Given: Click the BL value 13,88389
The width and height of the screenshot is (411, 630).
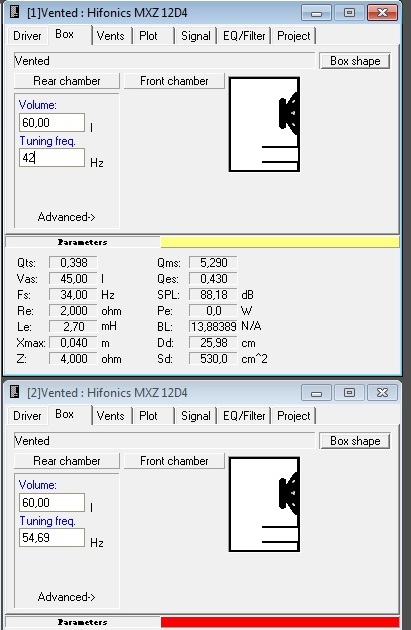Looking at the screenshot, I should (213, 327).
